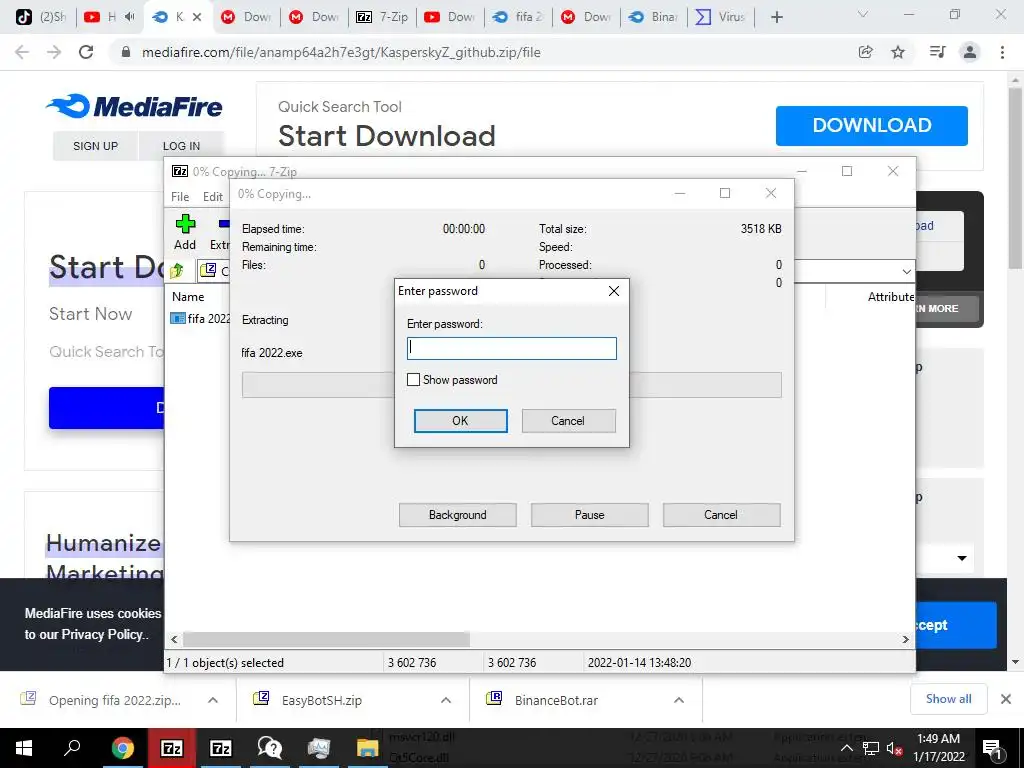
Task: Open the 7-Zip Edit menu
Action: click(x=213, y=197)
